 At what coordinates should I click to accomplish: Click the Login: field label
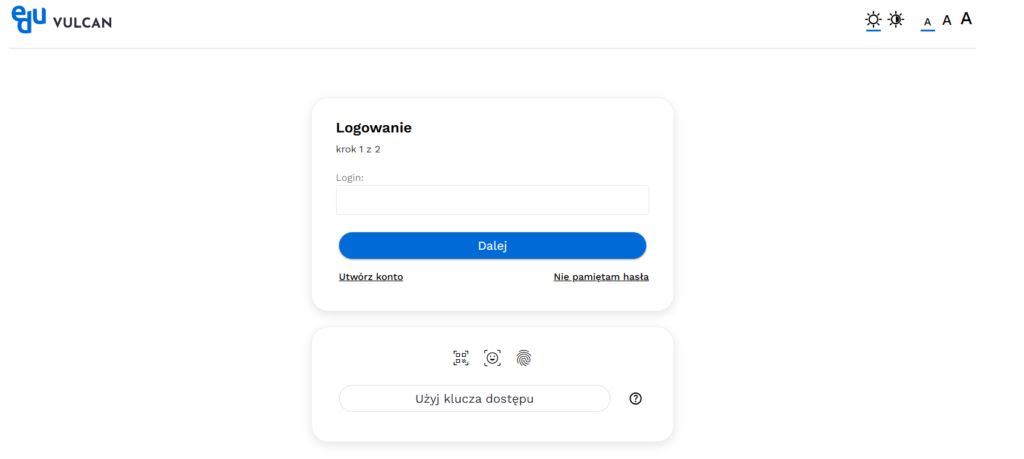(350, 177)
